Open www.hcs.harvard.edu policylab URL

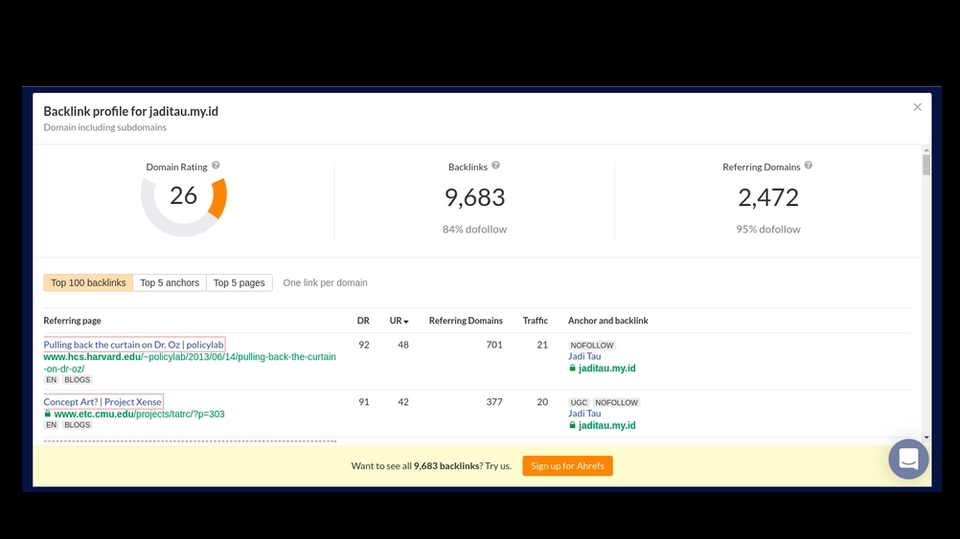click(x=190, y=363)
